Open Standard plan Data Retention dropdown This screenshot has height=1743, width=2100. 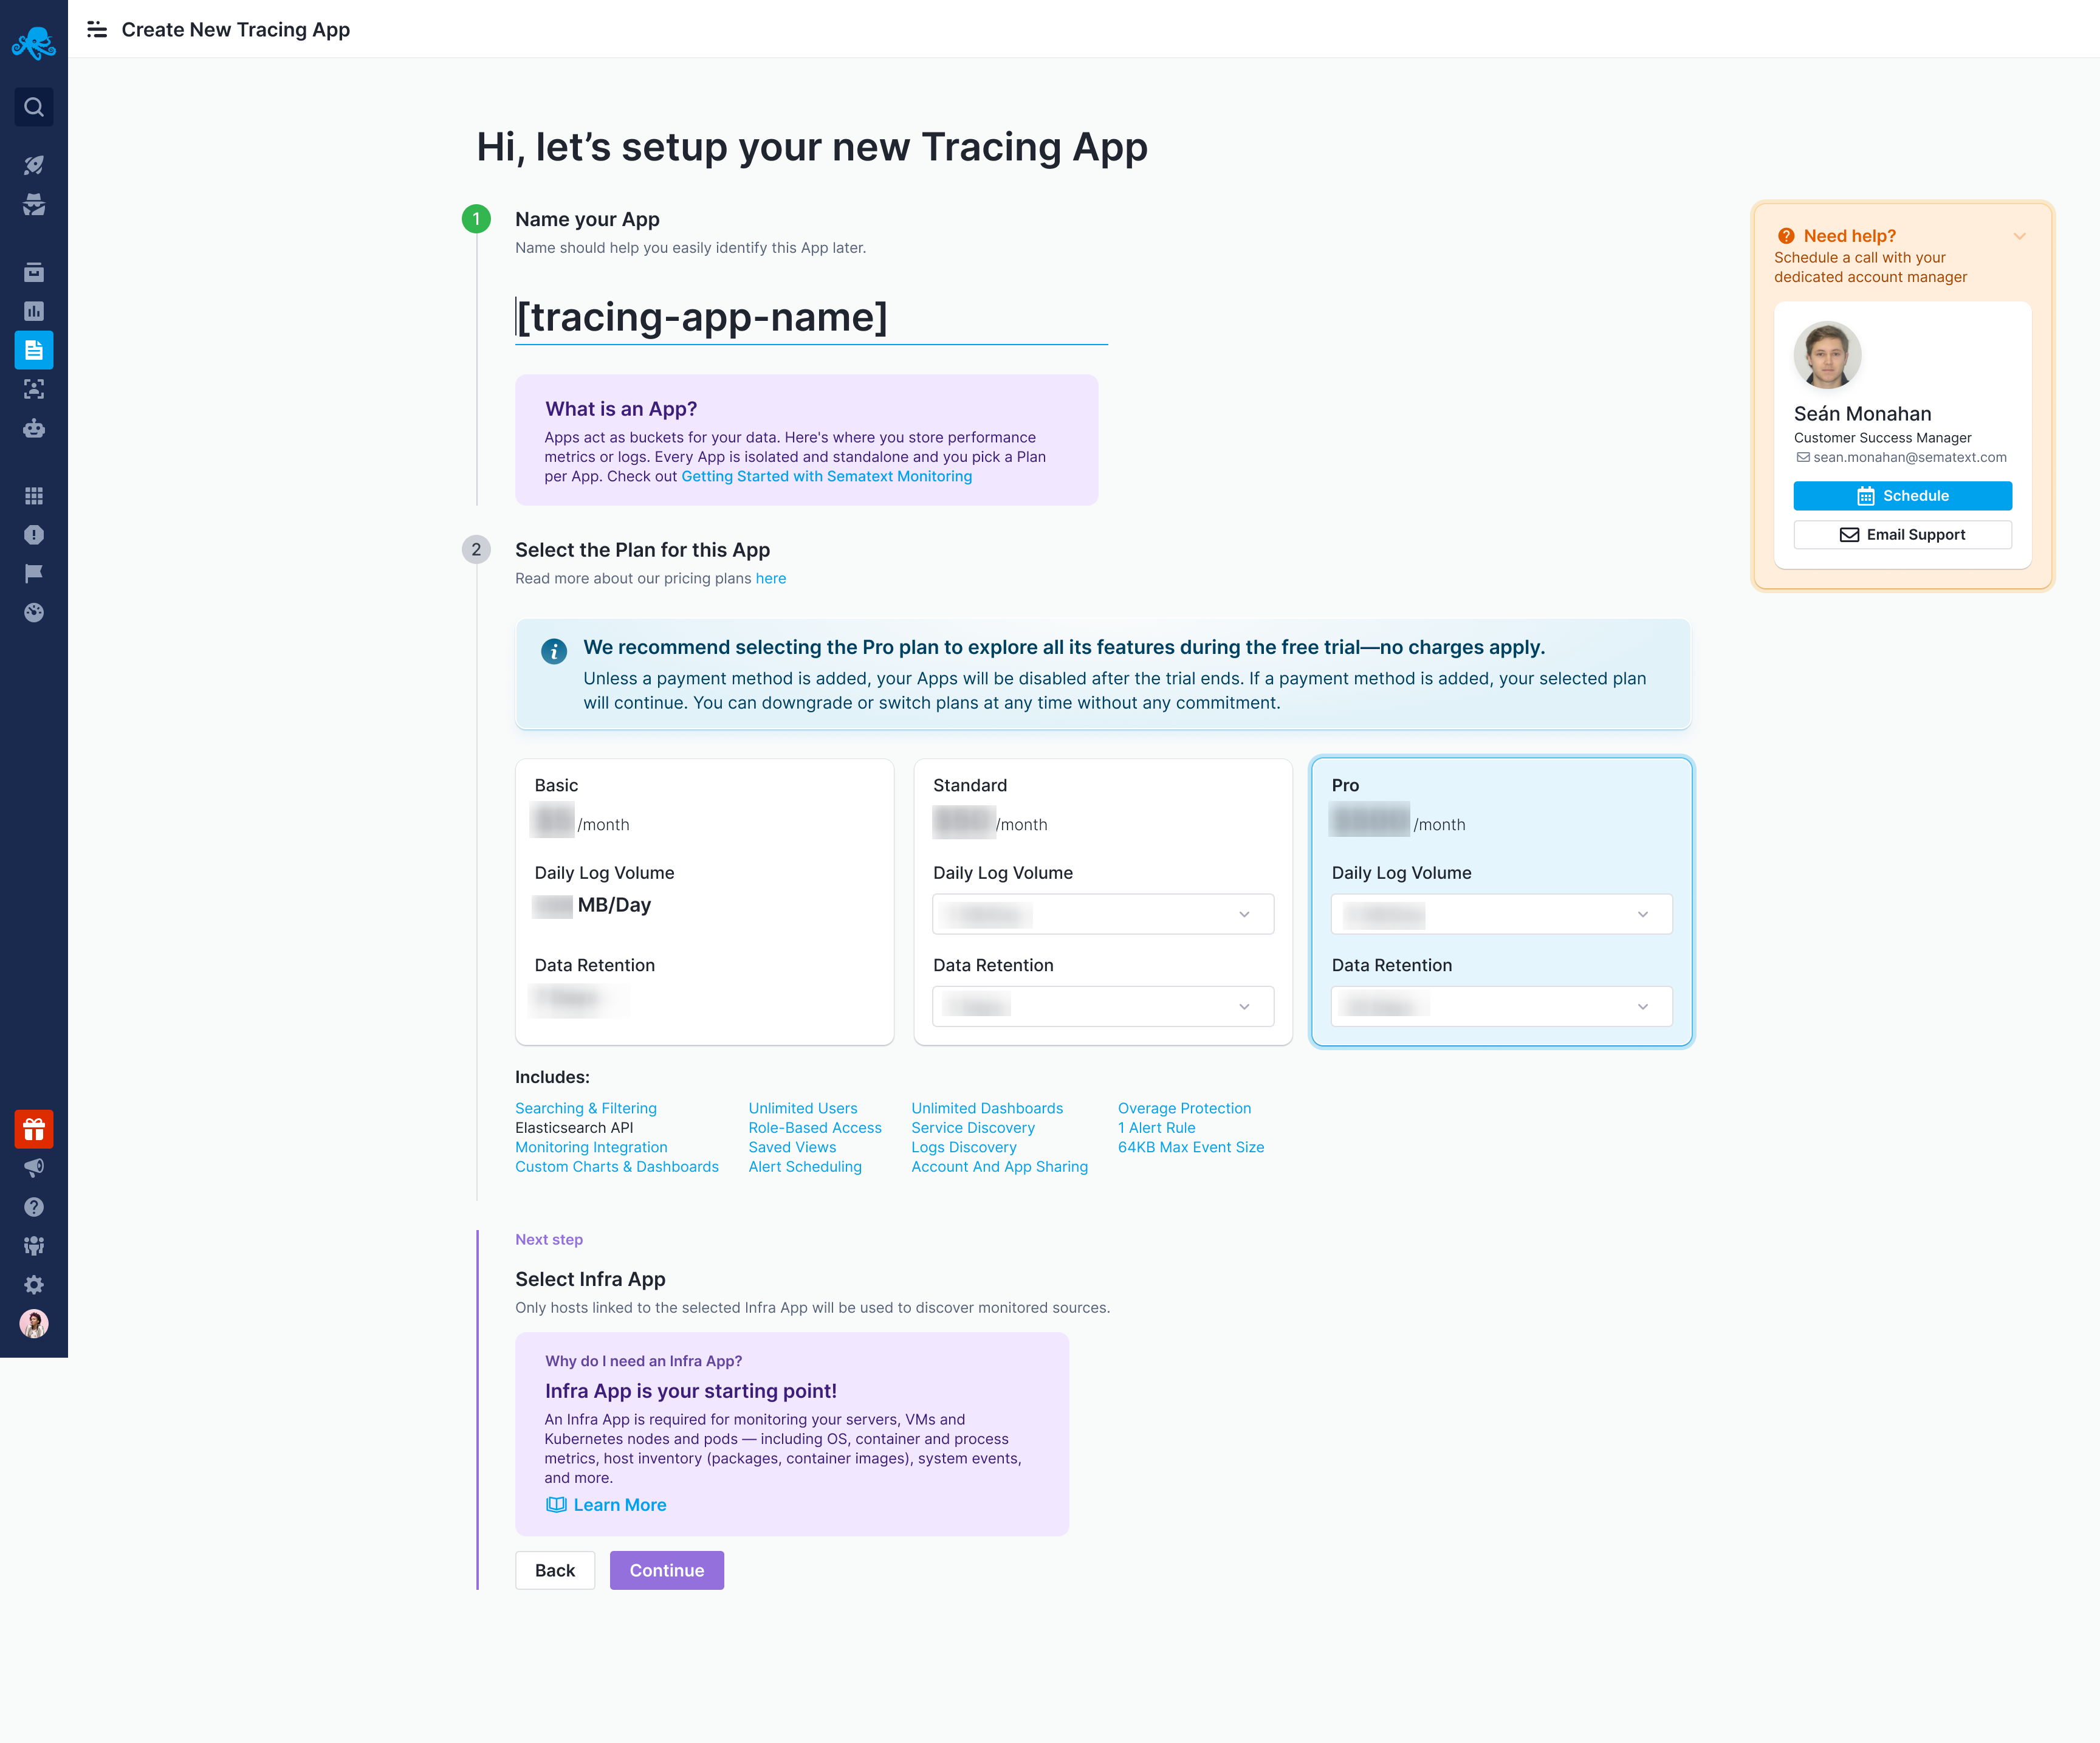(1103, 1006)
